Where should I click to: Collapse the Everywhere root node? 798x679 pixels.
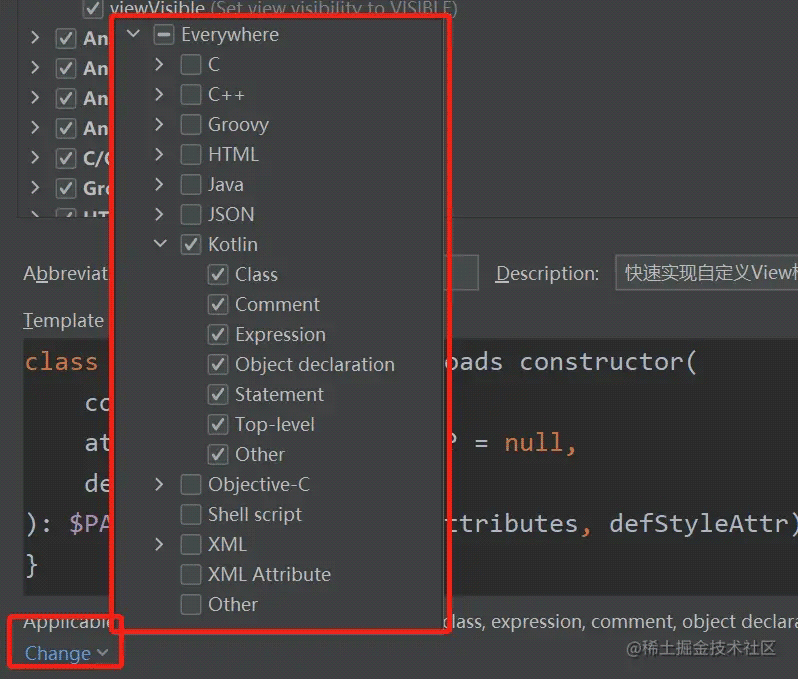(133, 35)
